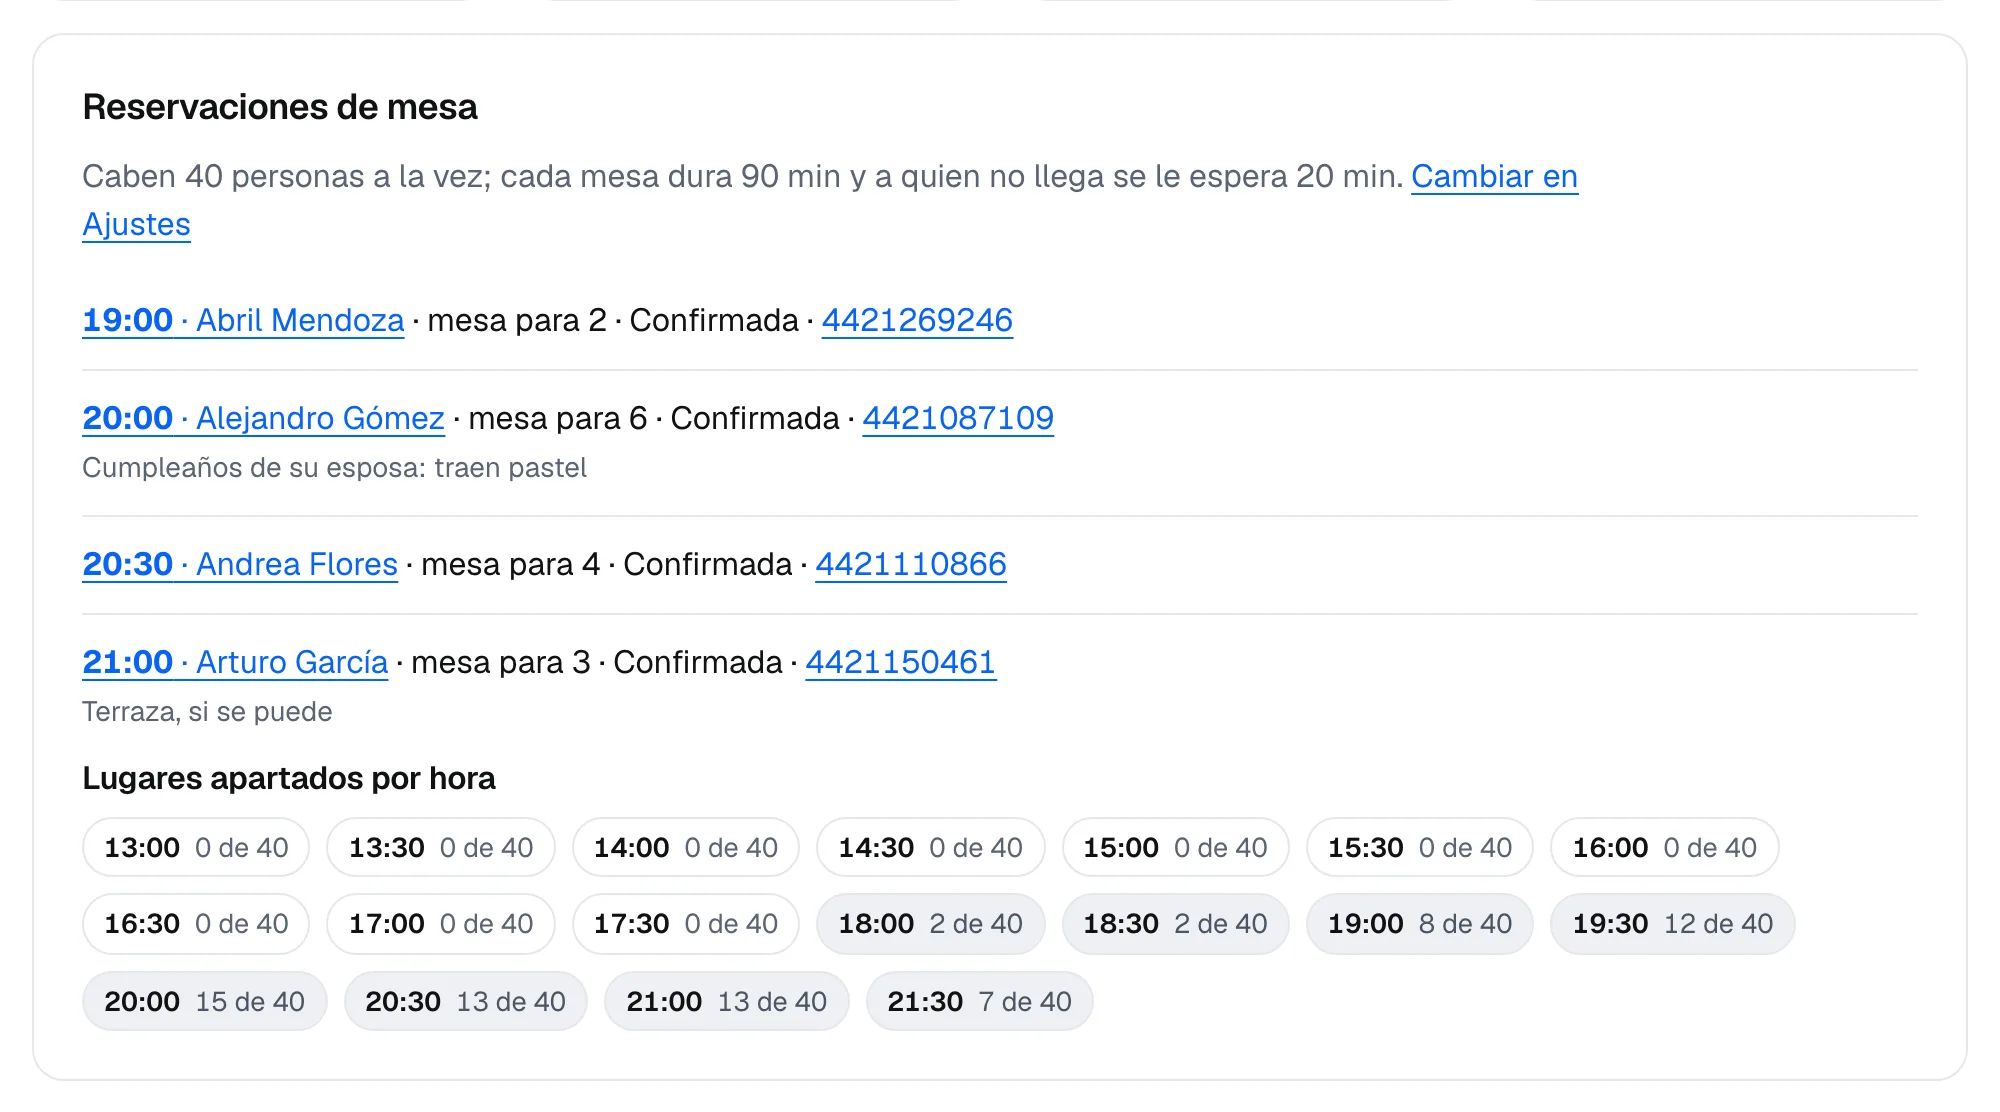Select the 13:30 time slot chip
The height and width of the screenshot is (1112, 2000).
[x=441, y=848]
